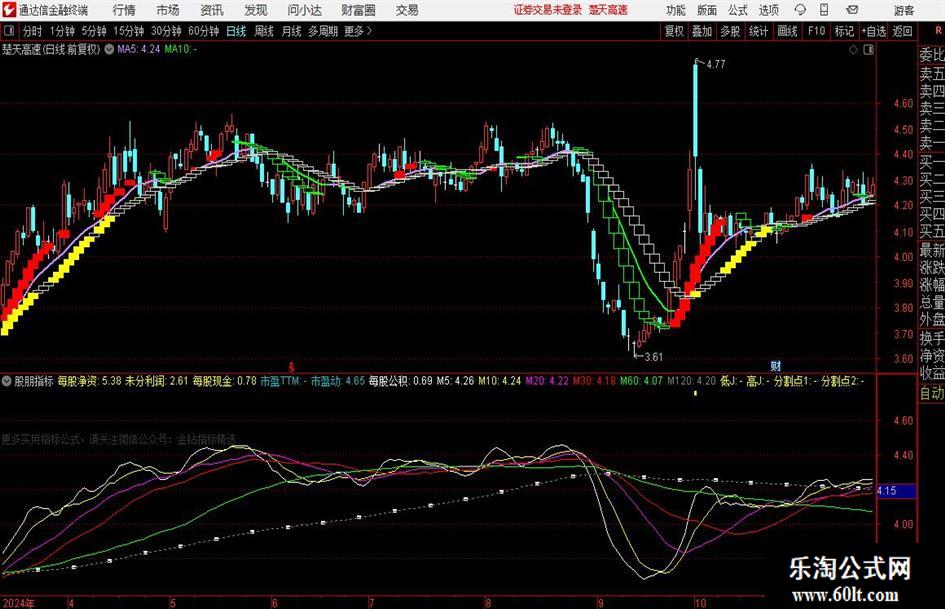Toggle the left panel icon beside 分时
Image resolution: width=945 pixels, height=609 pixels.
pos(9,31)
